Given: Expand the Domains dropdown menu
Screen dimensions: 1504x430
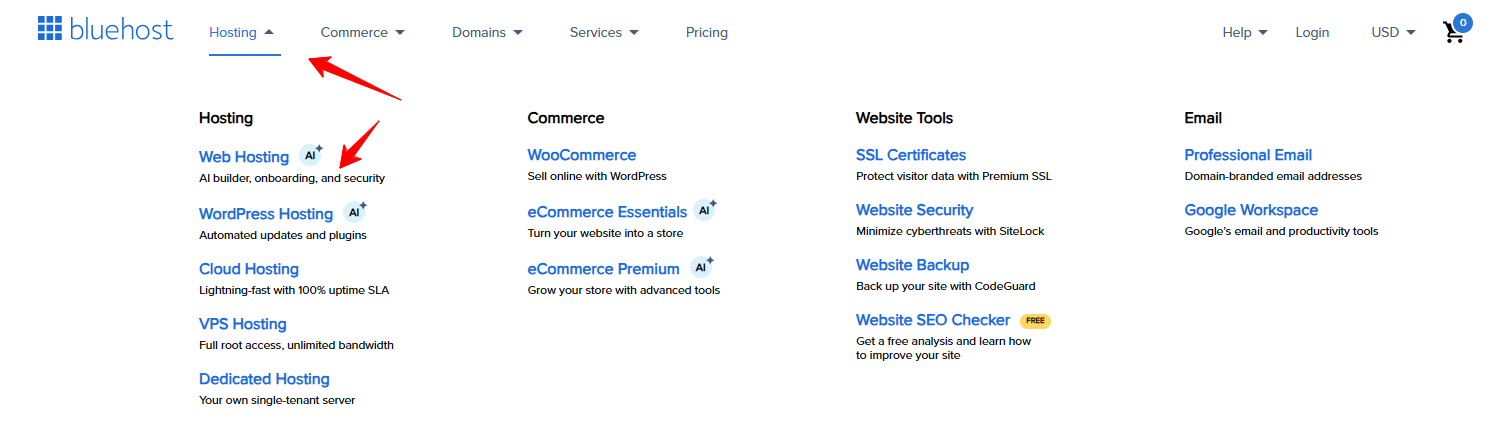Looking at the screenshot, I should click(487, 32).
